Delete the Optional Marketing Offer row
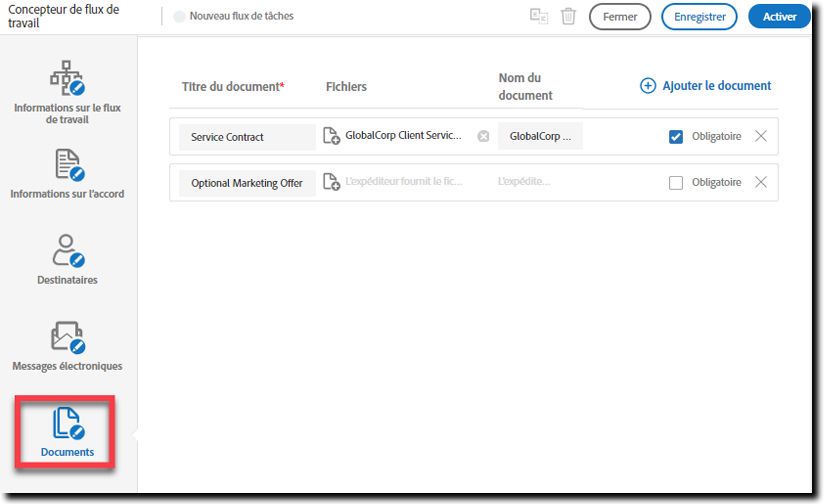This screenshot has width=830, height=504. pos(761,182)
